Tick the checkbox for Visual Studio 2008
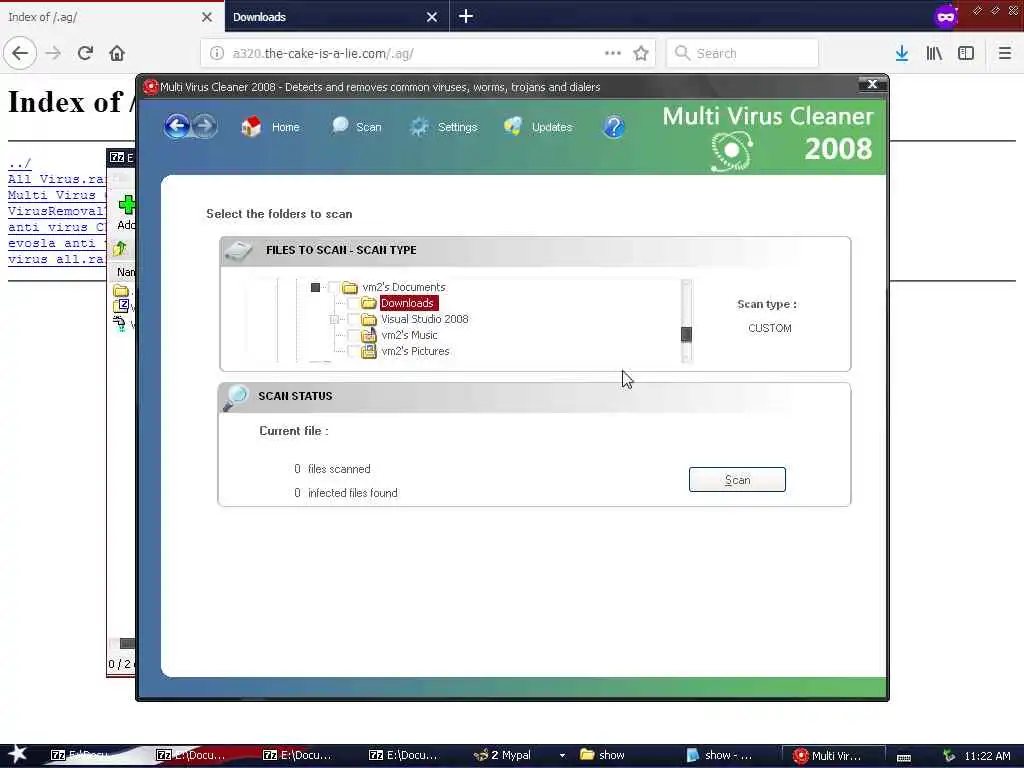 [x=353, y=319]
